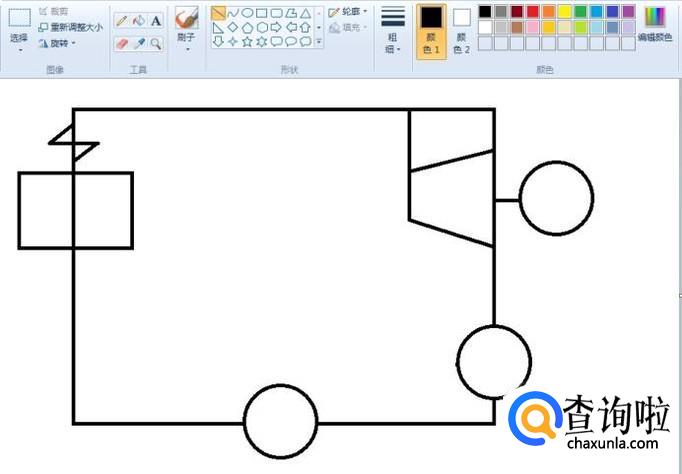Open 编辑颜色 edit colors dialog
The width and height of the screenshot is (682, 474).
655,25
